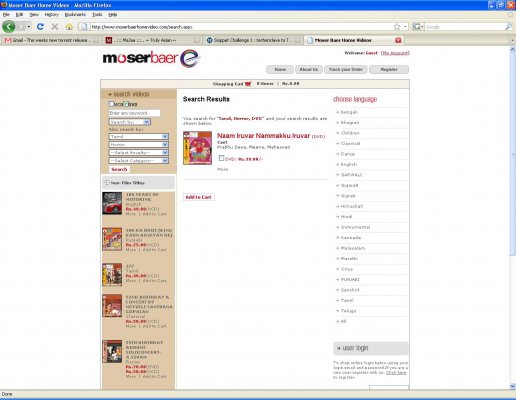This screenshot has height=400, width=516.
Task: Toggle the VCD checkbox in search videos
Action: [x=112, y=104]
